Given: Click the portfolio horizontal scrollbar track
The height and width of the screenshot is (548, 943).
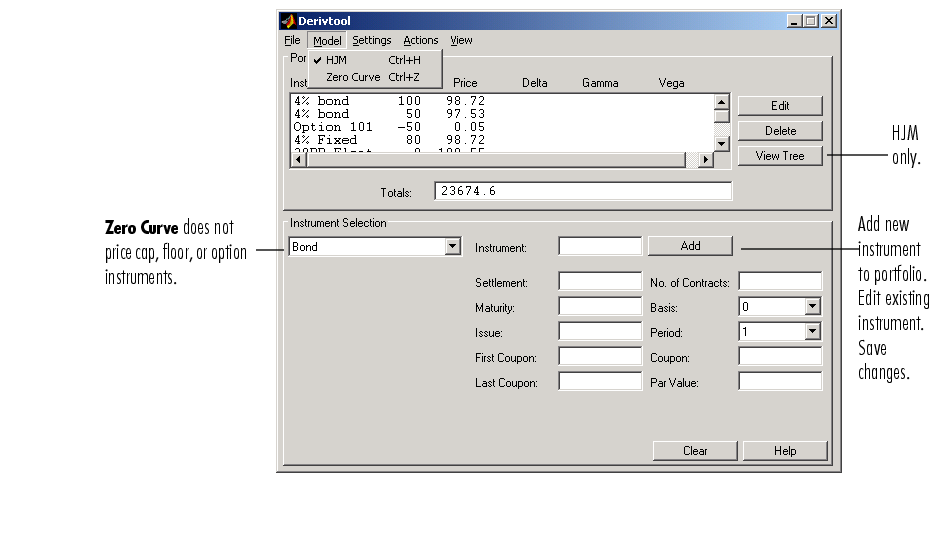Looking at the screenshot, I should pyautogui.click(x=692, y=159).
